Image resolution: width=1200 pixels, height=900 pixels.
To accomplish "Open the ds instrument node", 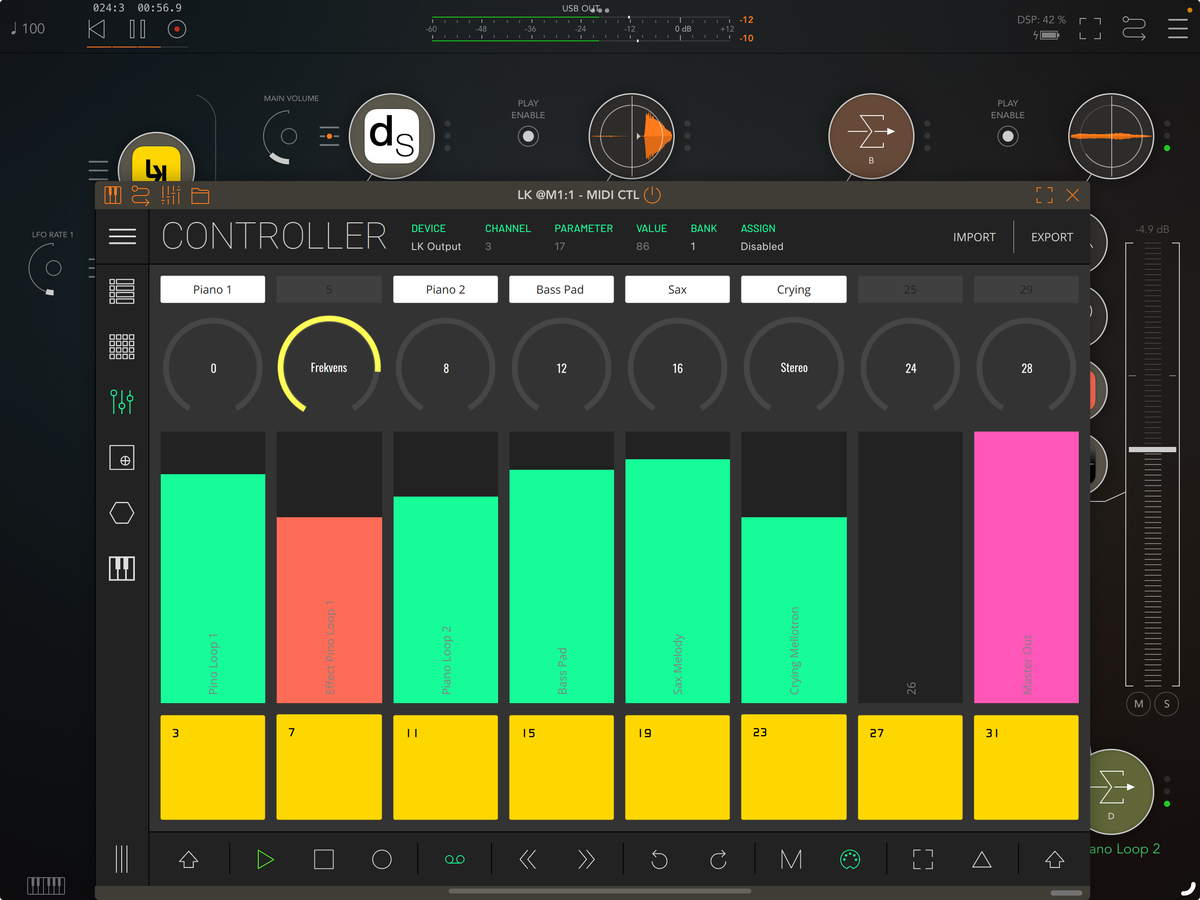I will point(390,137).
